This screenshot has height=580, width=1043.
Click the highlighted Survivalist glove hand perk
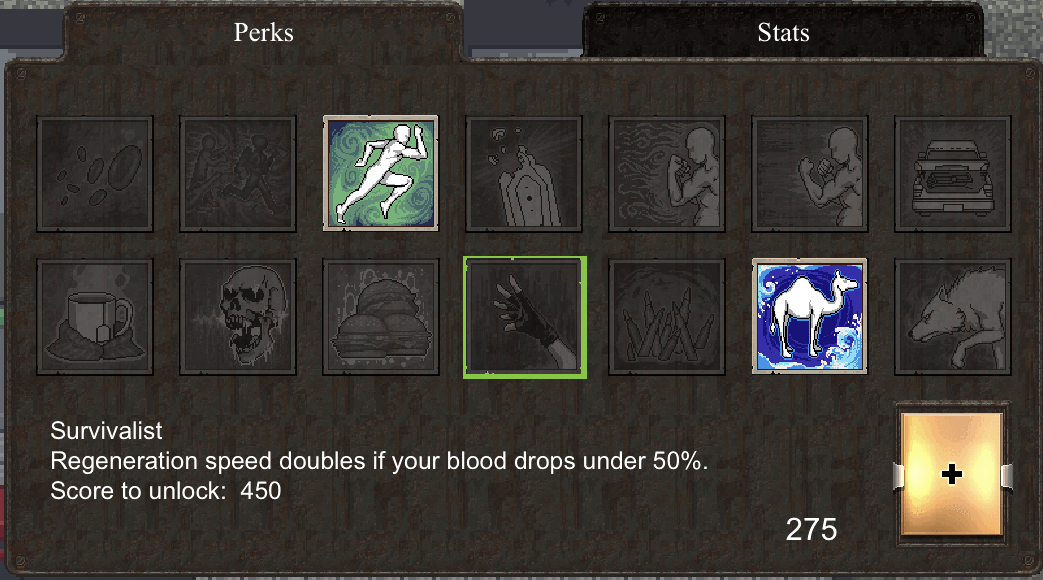pyautogui.click(x=525, y=317)
